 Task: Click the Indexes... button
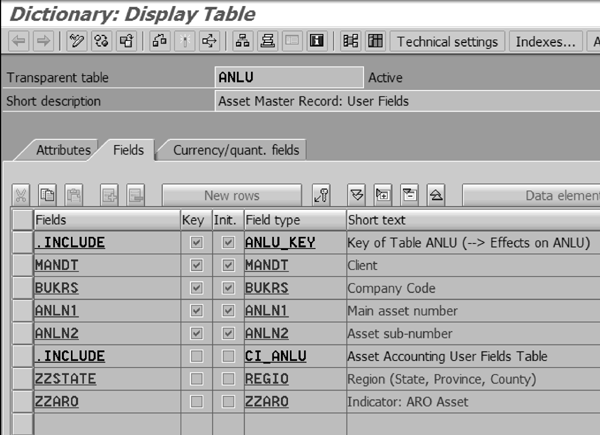(x=545, y=41)
